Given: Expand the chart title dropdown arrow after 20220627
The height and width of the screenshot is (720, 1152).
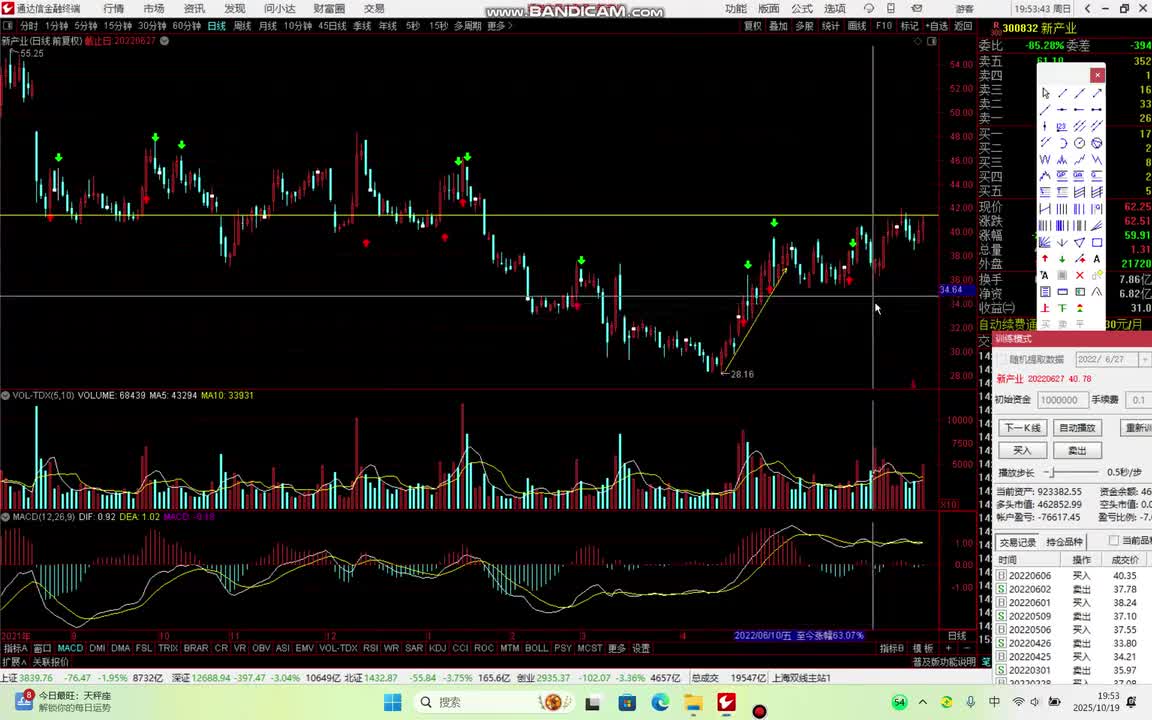Looking at the screenshot, I should click(165, 41).
